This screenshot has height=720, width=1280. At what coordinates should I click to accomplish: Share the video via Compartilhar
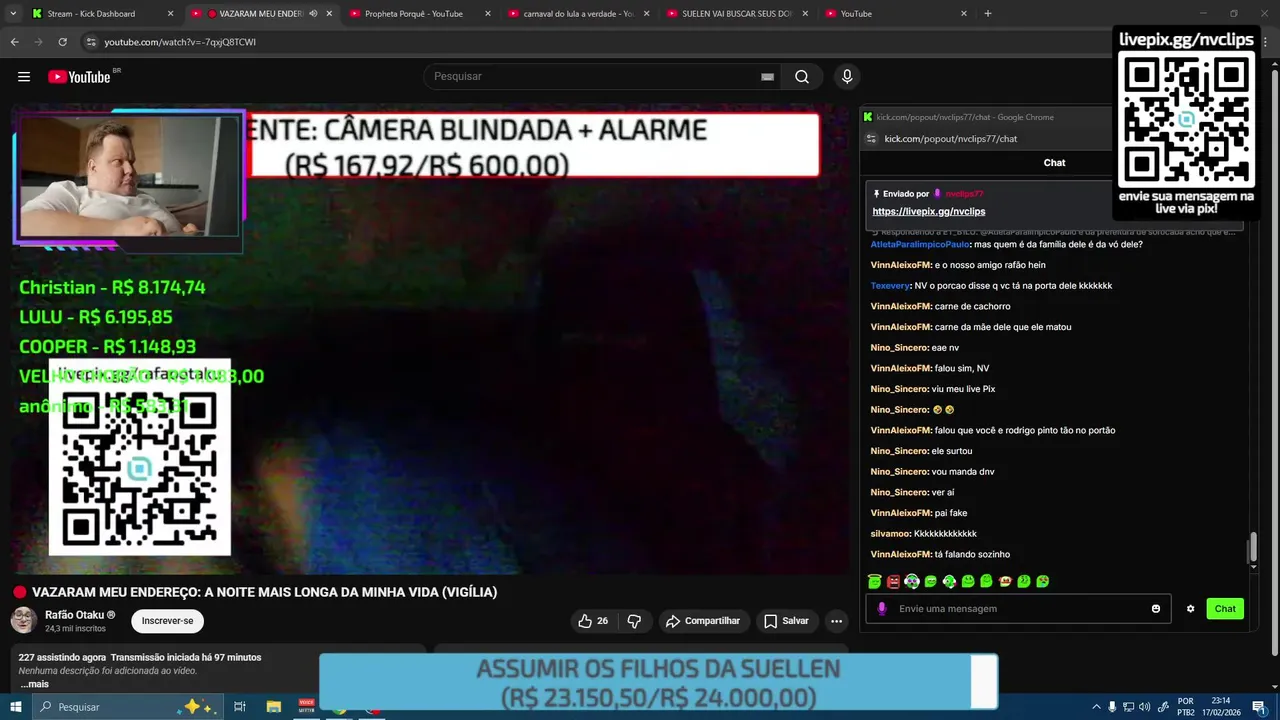click(x=703, y=621)
